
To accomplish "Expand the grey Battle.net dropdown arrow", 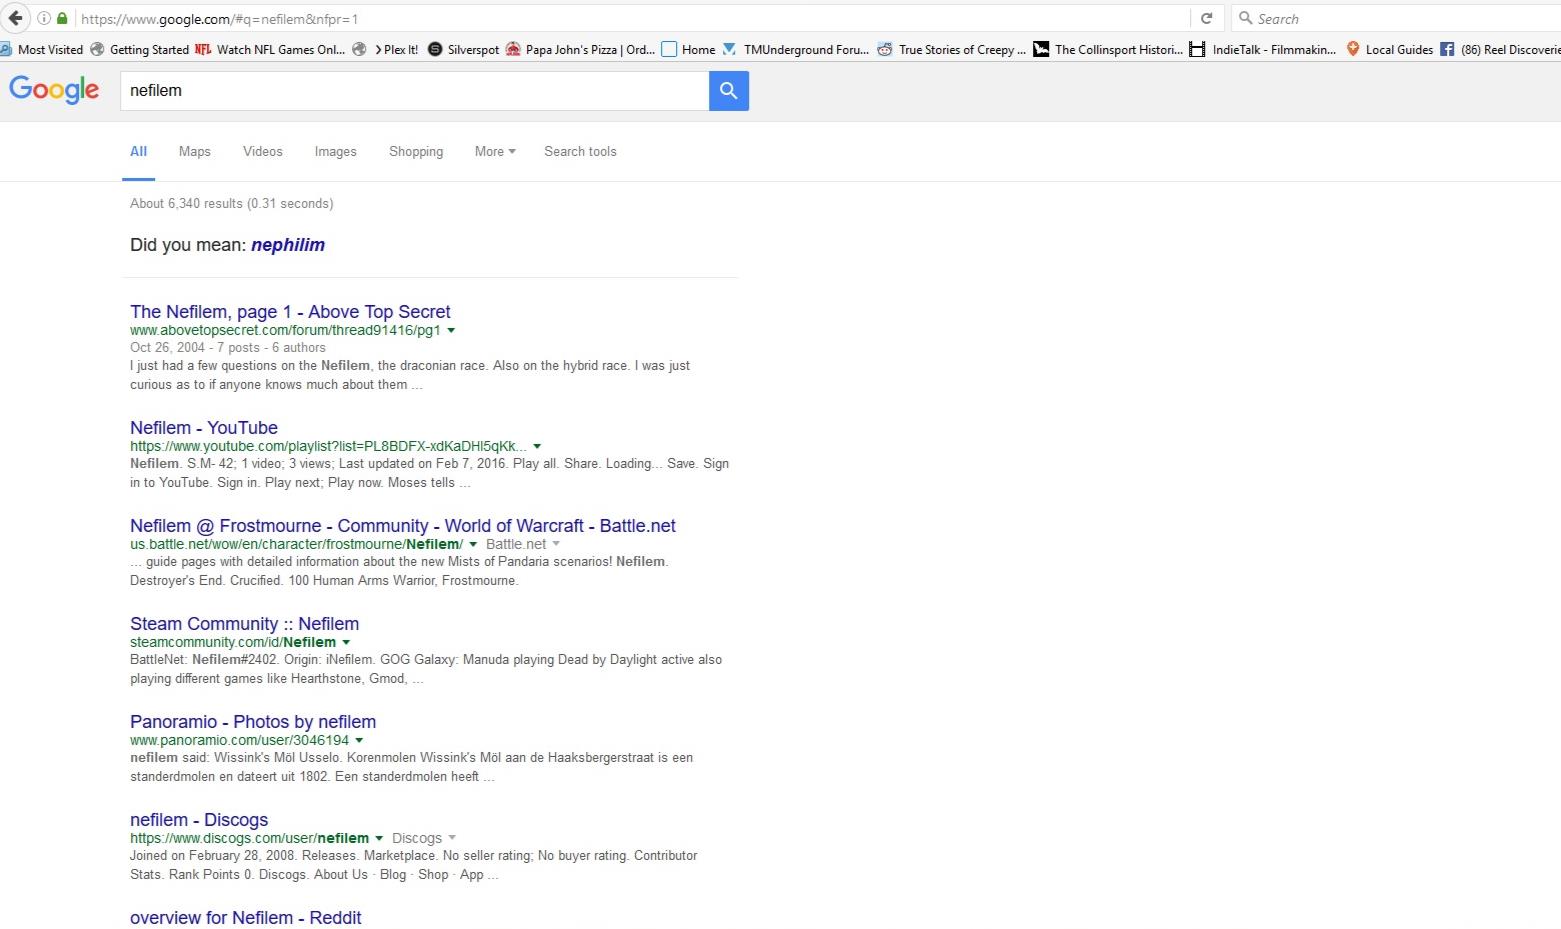I will 556,544.
